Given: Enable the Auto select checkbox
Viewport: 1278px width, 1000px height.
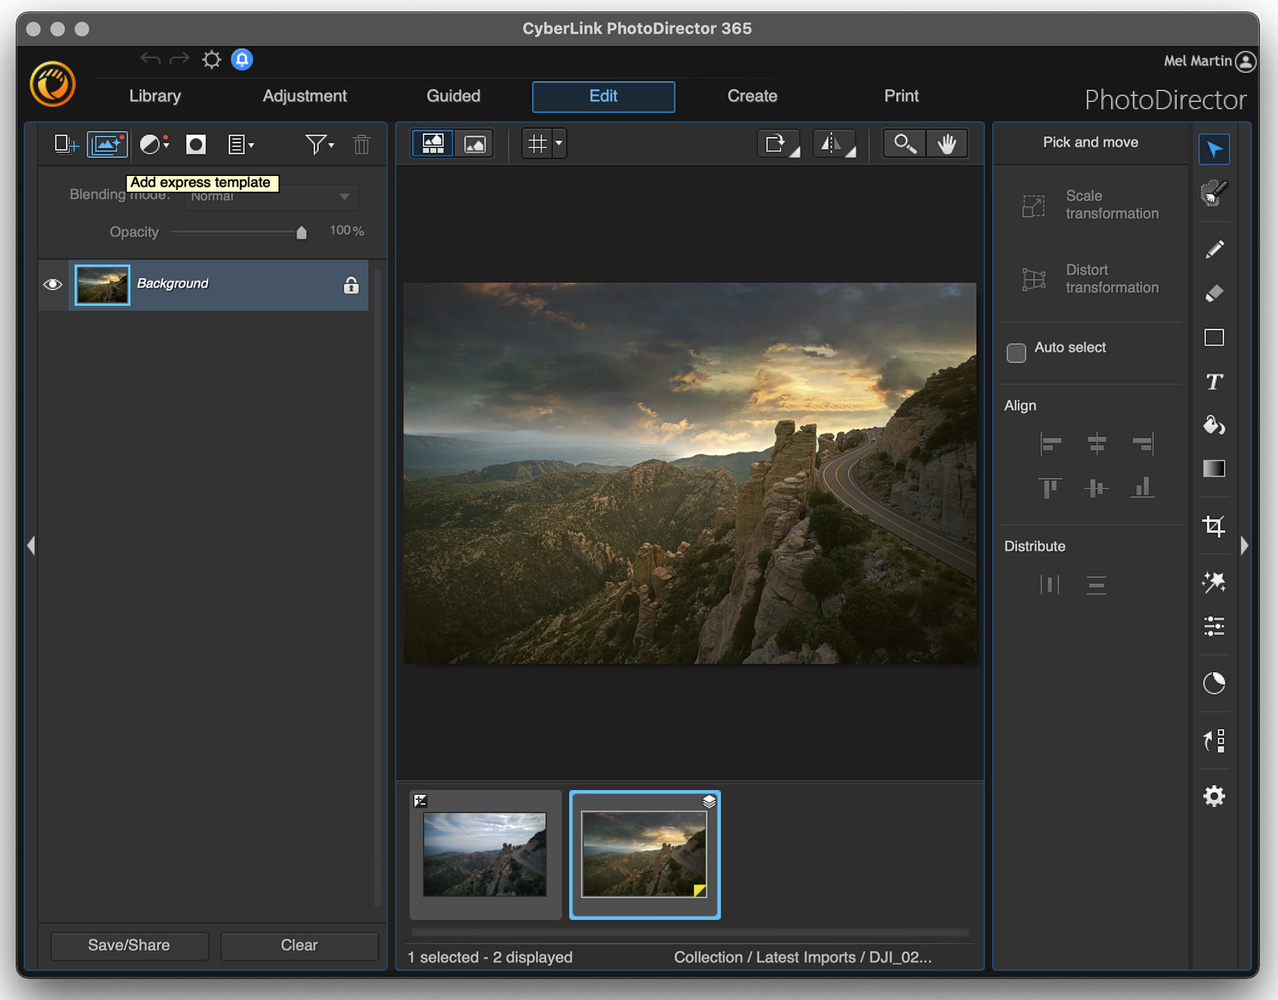Looking at the screenshot, I should (1016, 352).
